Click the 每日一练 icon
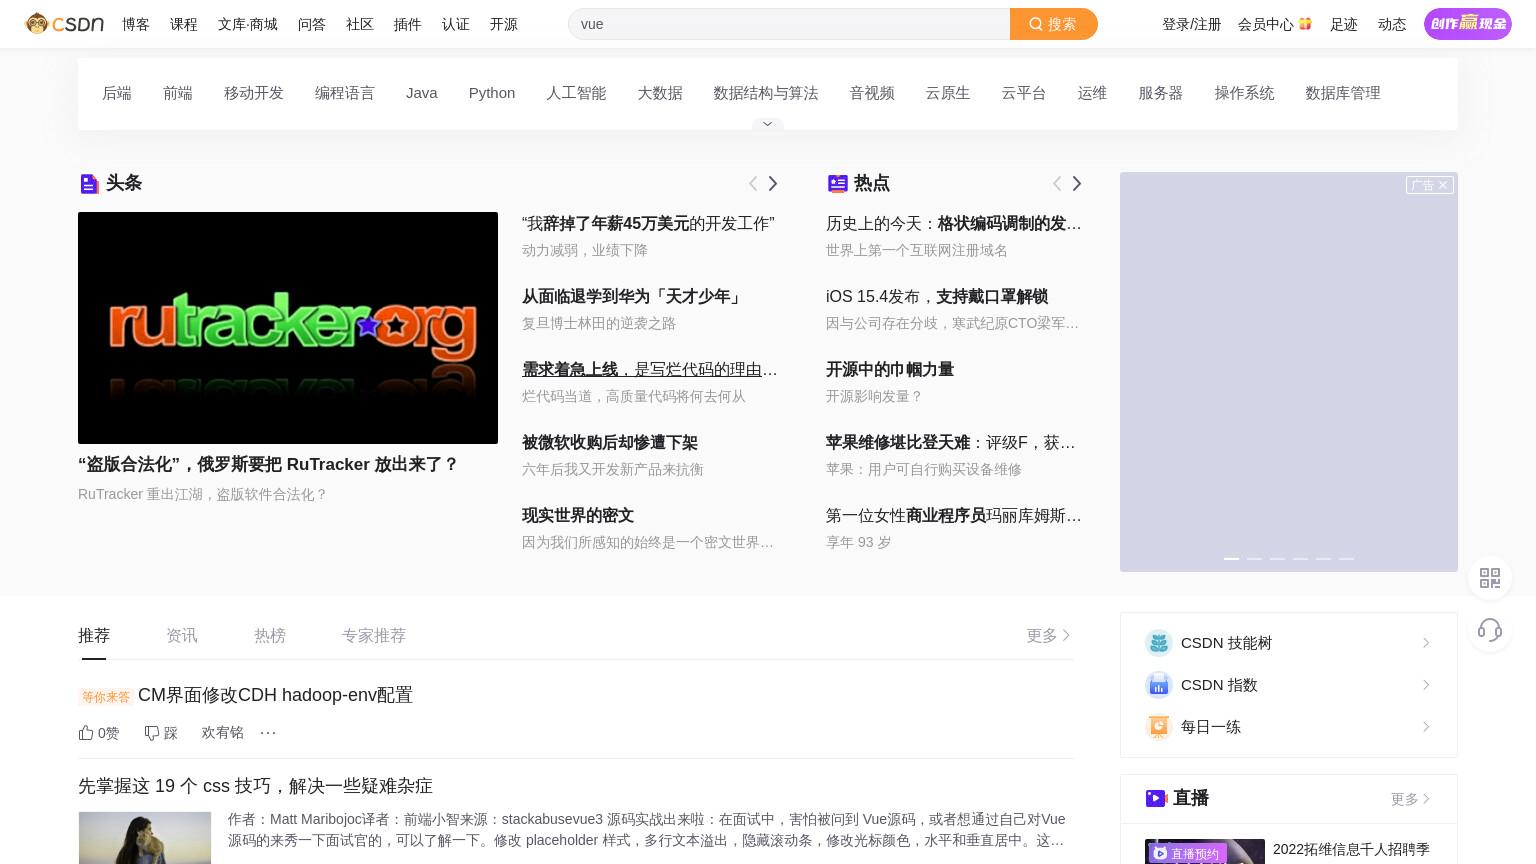The width and height of the screenshot is (1536, 864). (1159, 727)
